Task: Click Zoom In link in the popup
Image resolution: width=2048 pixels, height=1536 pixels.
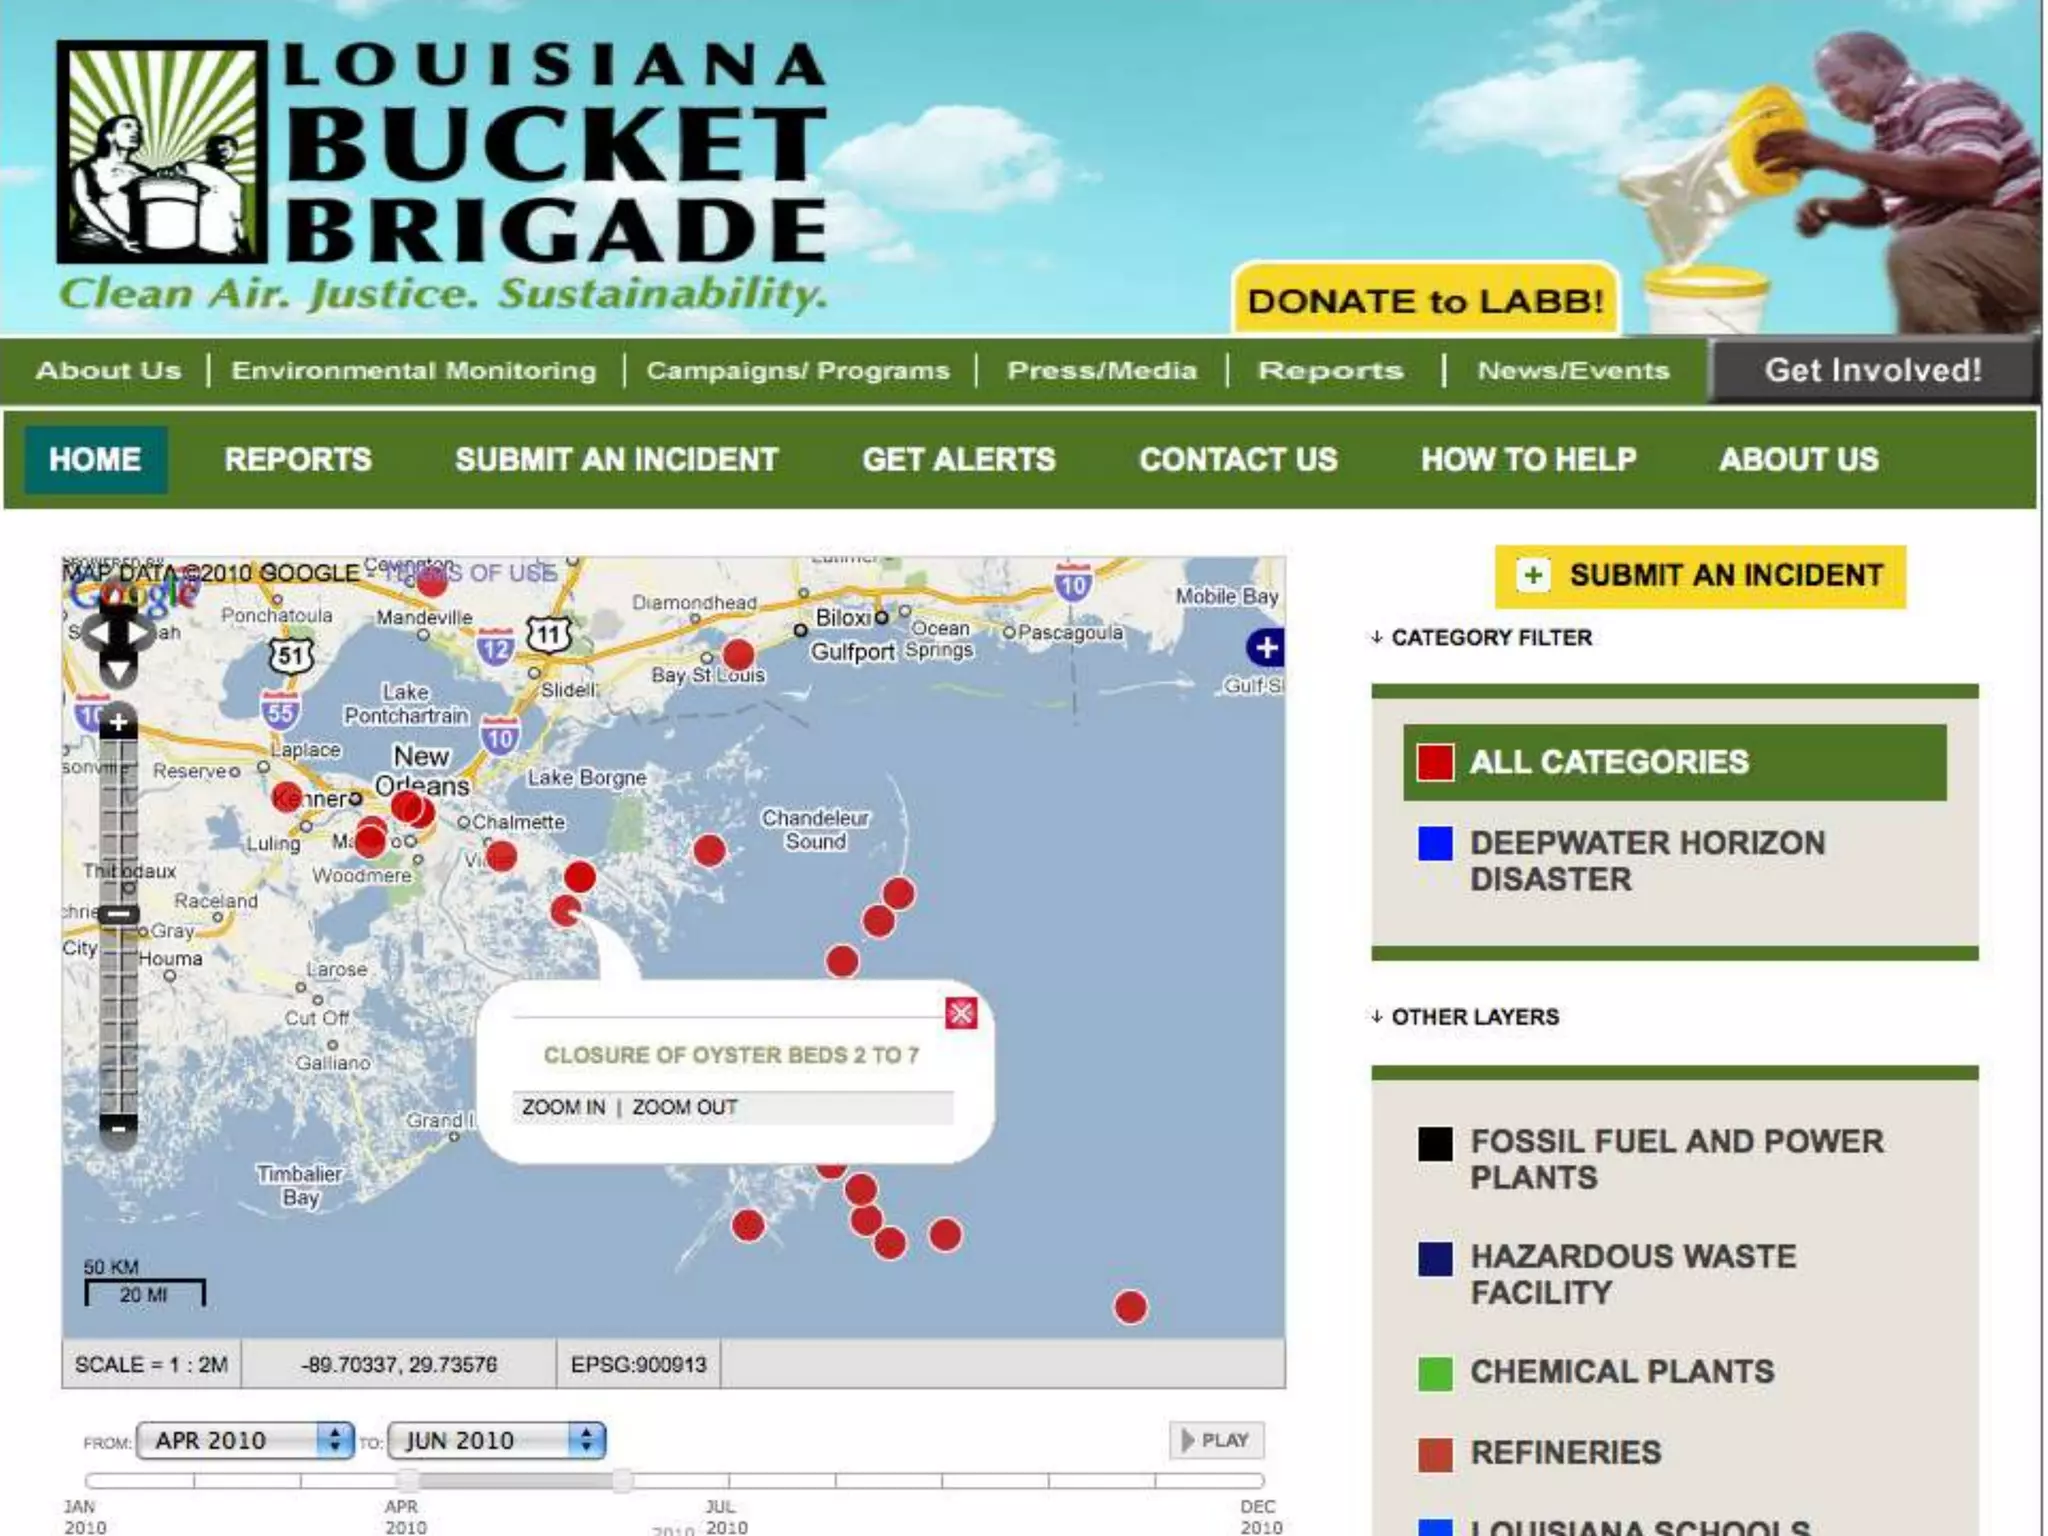Action: click(x=563, y=1108)
